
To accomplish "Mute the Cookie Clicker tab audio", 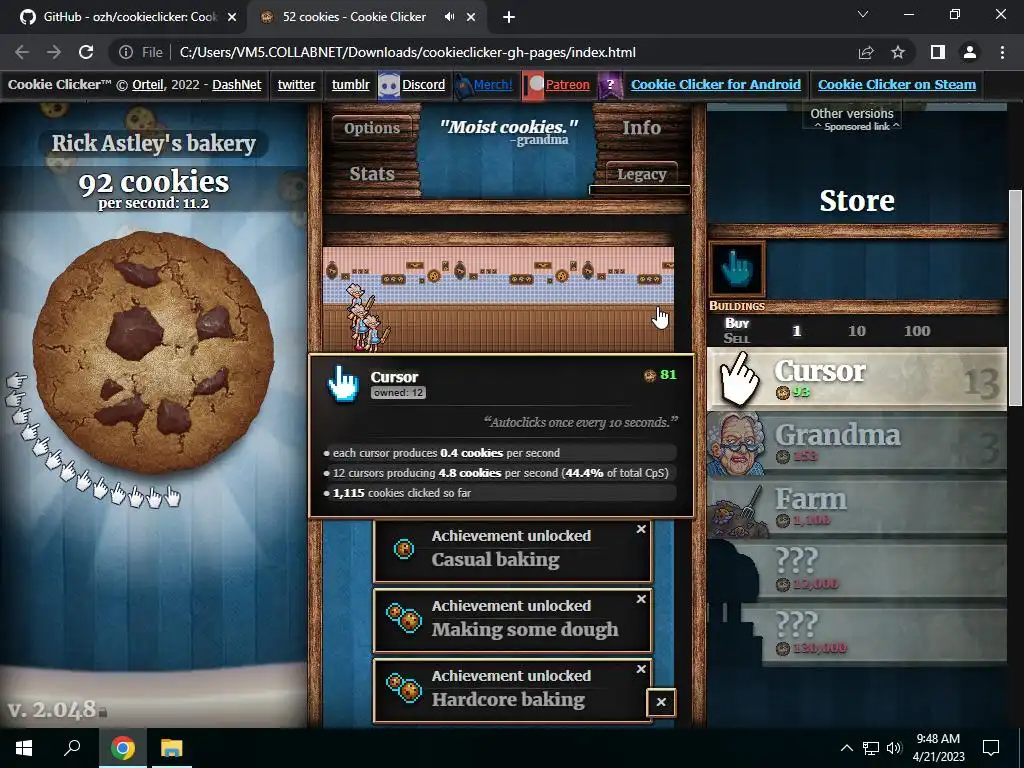I will [449, 17].
